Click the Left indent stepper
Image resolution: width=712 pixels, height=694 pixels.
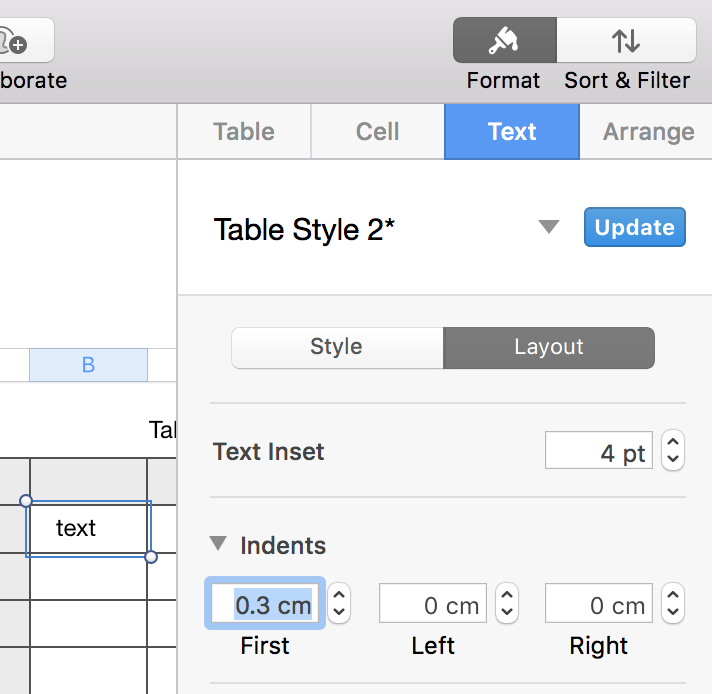click(x=507, y=604)
